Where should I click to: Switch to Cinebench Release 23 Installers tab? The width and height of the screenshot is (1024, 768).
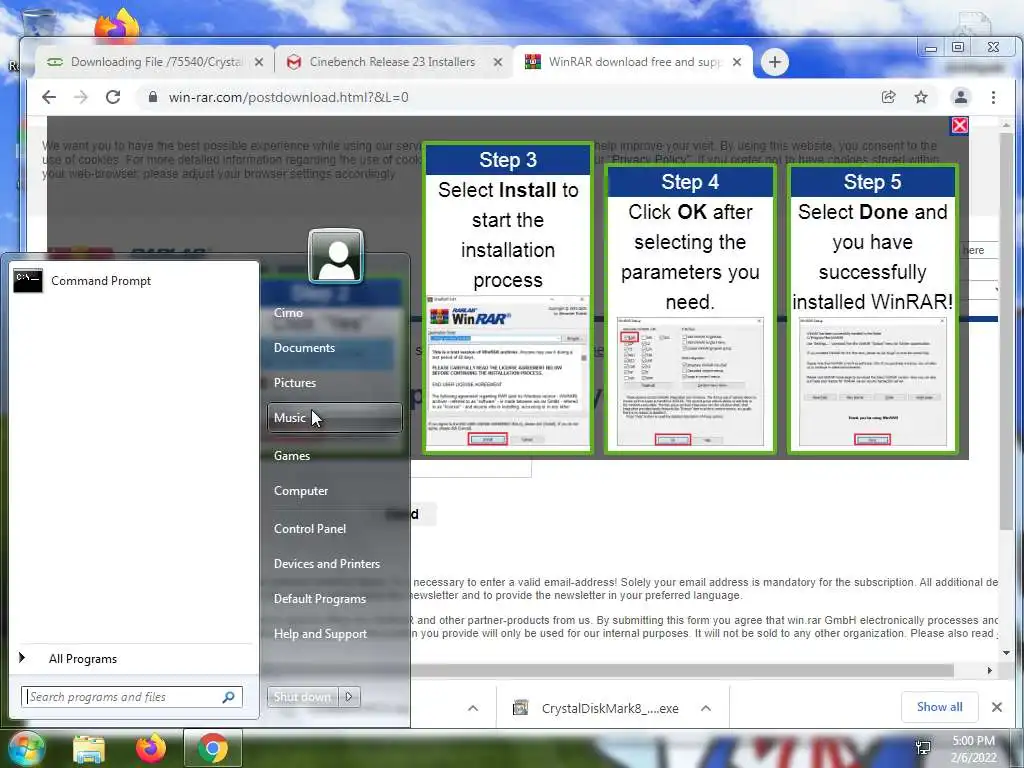(x=392, y=62)
